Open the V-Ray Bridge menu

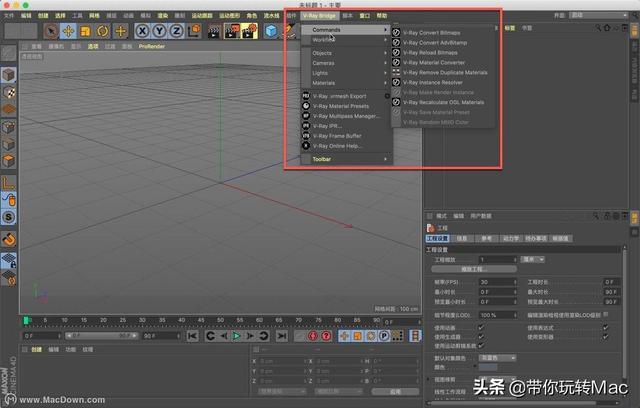pyautogui.click(x=320, y=16)
